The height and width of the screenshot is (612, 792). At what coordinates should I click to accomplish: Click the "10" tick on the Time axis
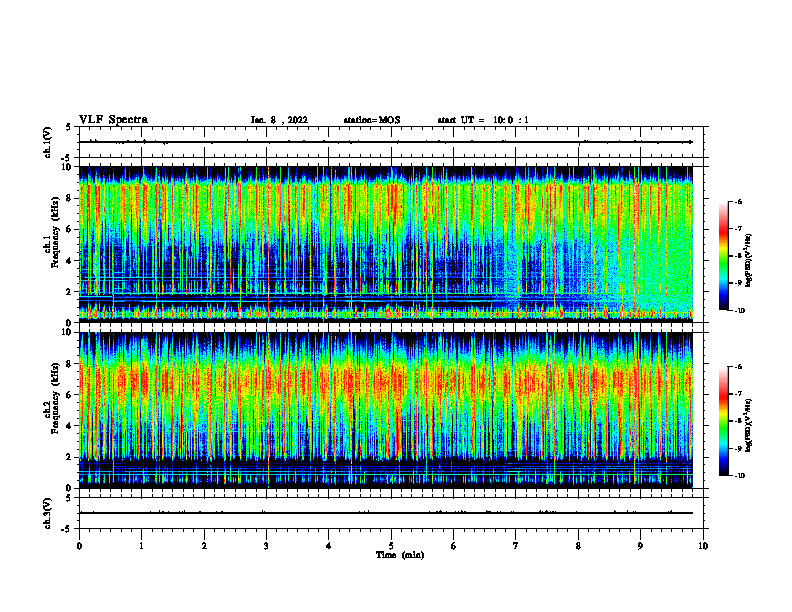(x=703, y=546)
